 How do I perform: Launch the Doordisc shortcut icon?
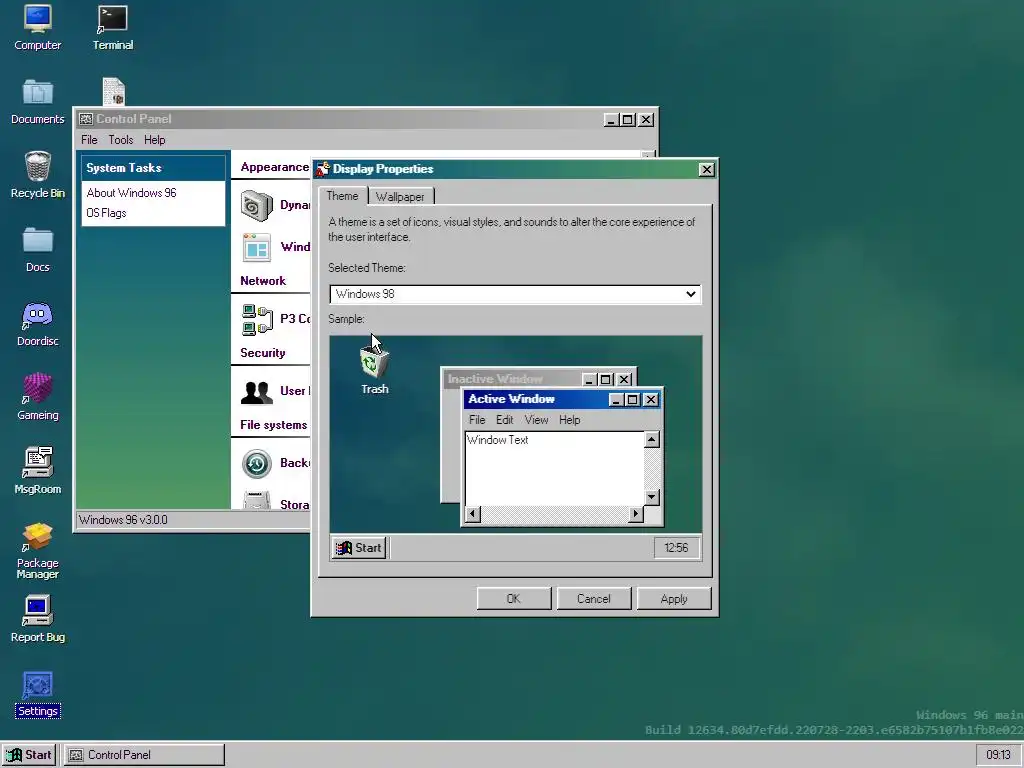tap(37, 324)
